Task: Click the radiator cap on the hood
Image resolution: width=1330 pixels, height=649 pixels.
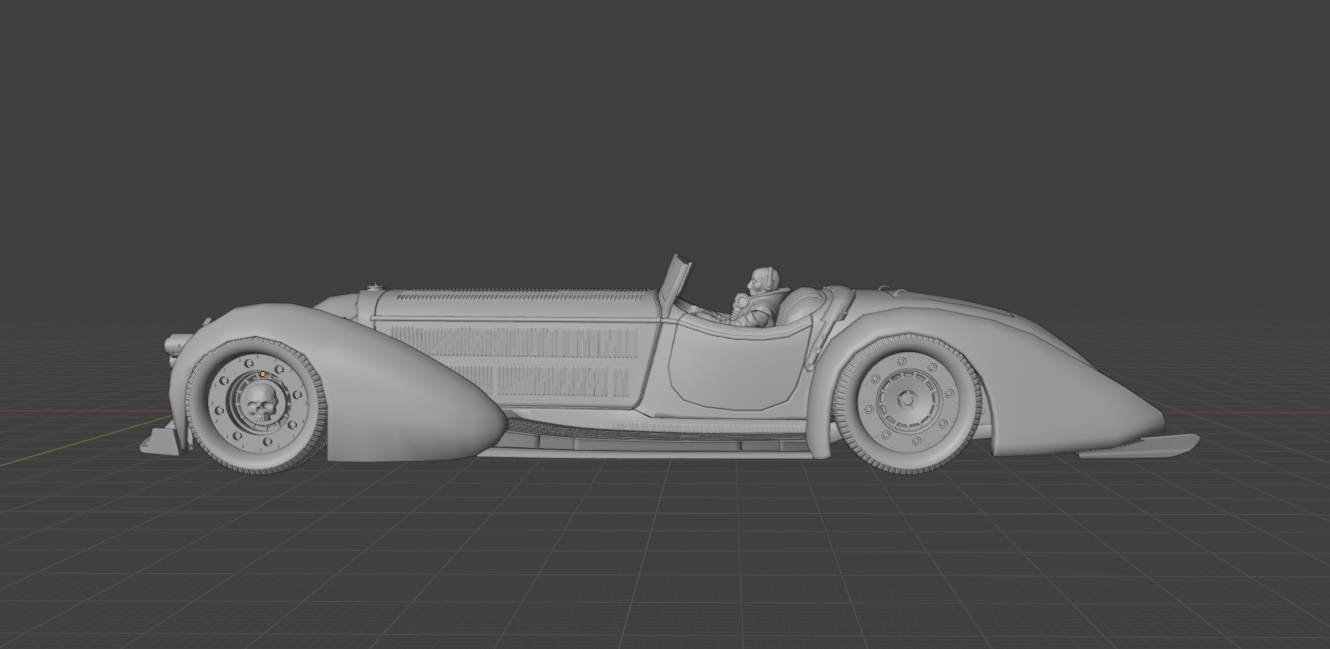Action: click(375, 288)
